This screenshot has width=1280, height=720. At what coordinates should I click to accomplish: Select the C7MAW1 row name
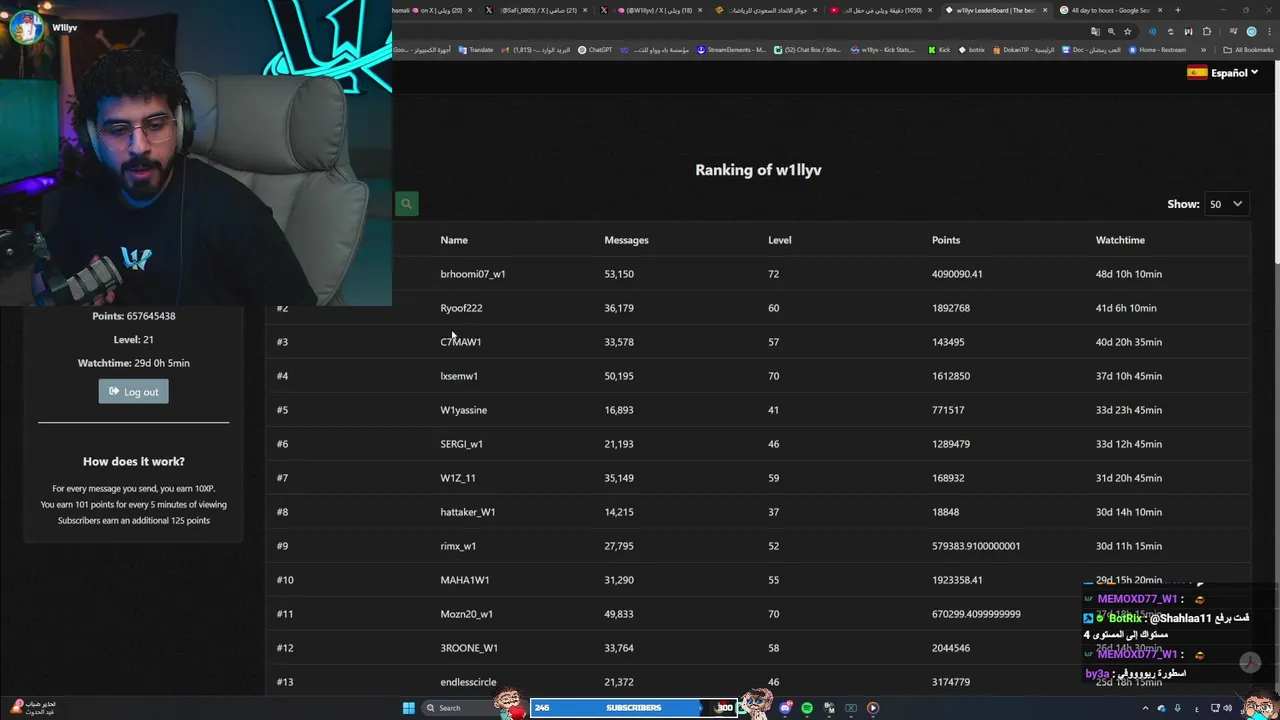click(460, 342)
